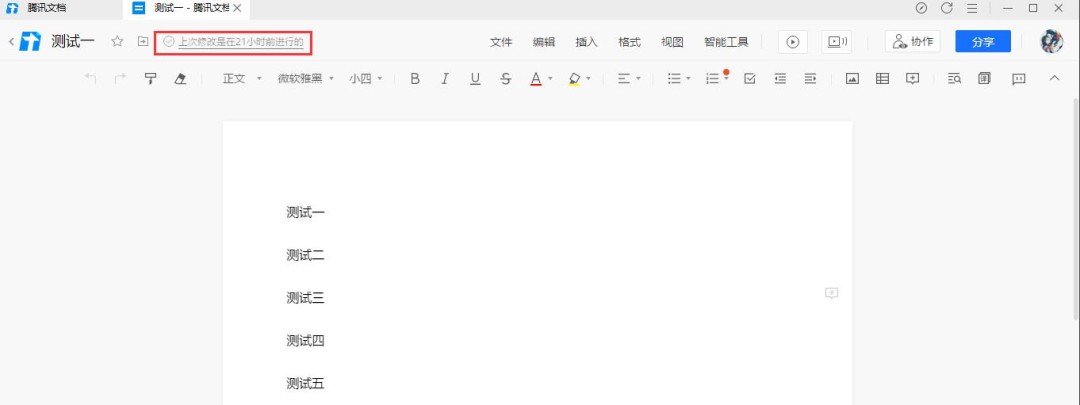Go back using the left chevron
1080x405 pixels.
point(11,41)
